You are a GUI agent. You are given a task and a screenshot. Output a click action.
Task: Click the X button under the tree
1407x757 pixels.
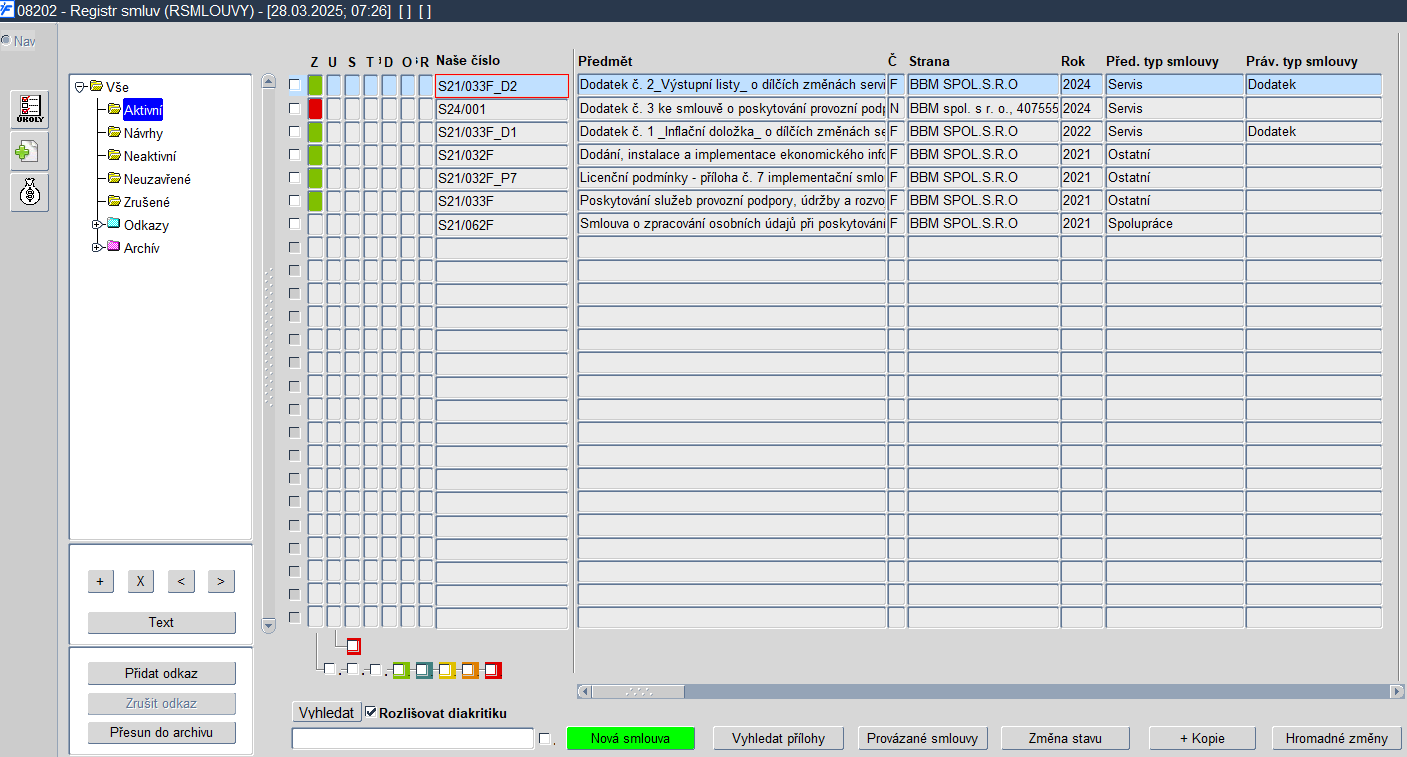coord(141,581)
